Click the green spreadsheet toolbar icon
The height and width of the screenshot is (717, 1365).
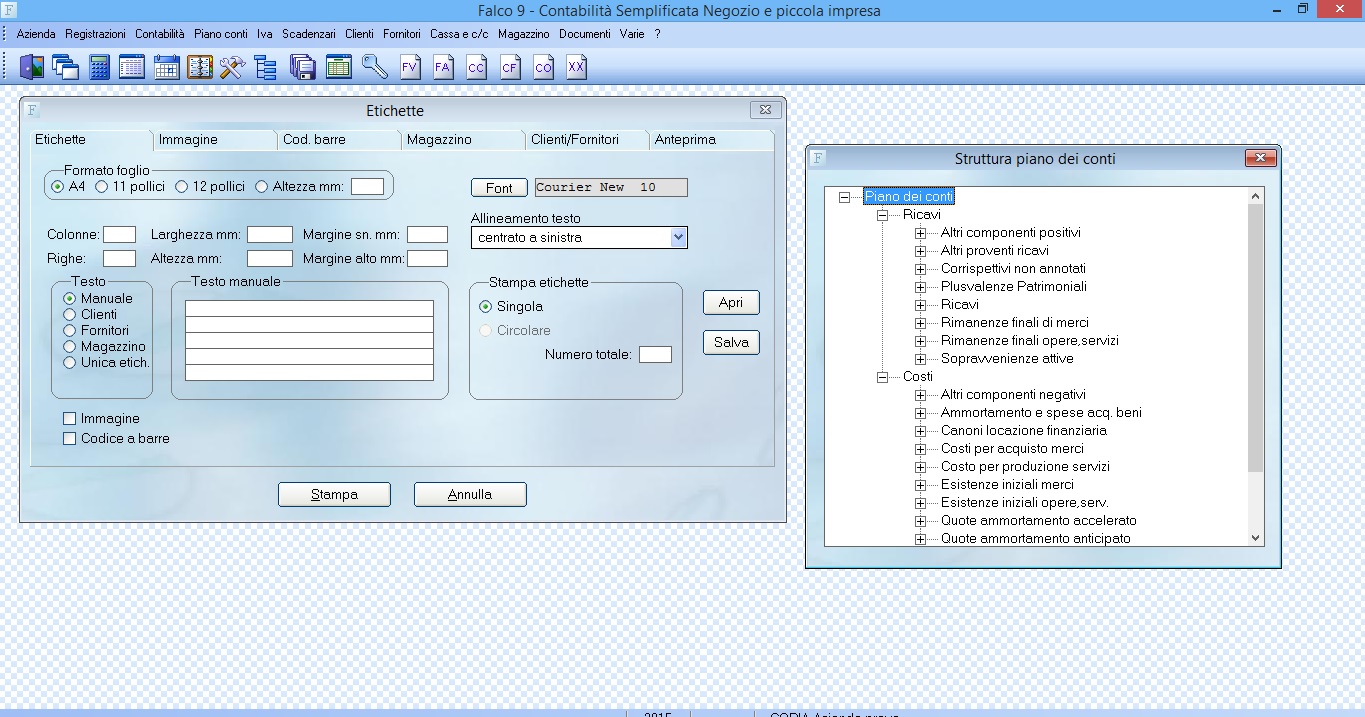tap(339, 67)
